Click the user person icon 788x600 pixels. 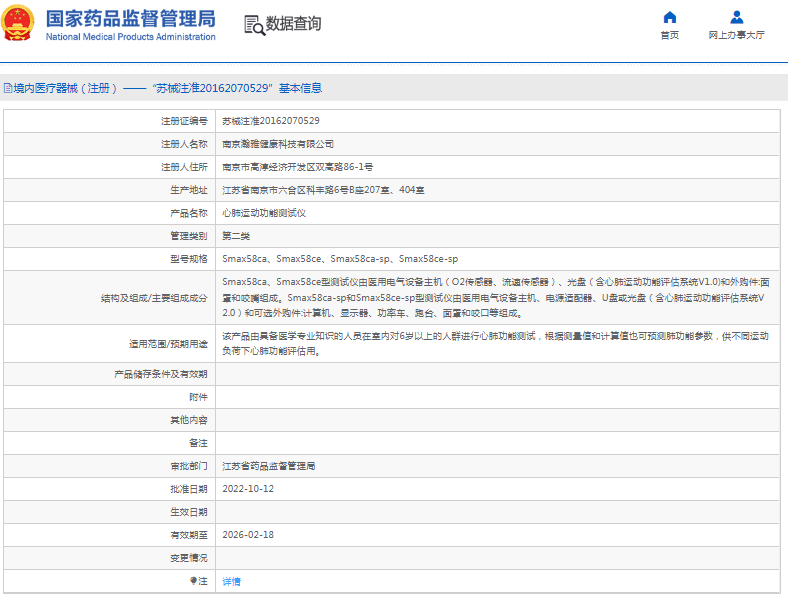click(736, 17)
